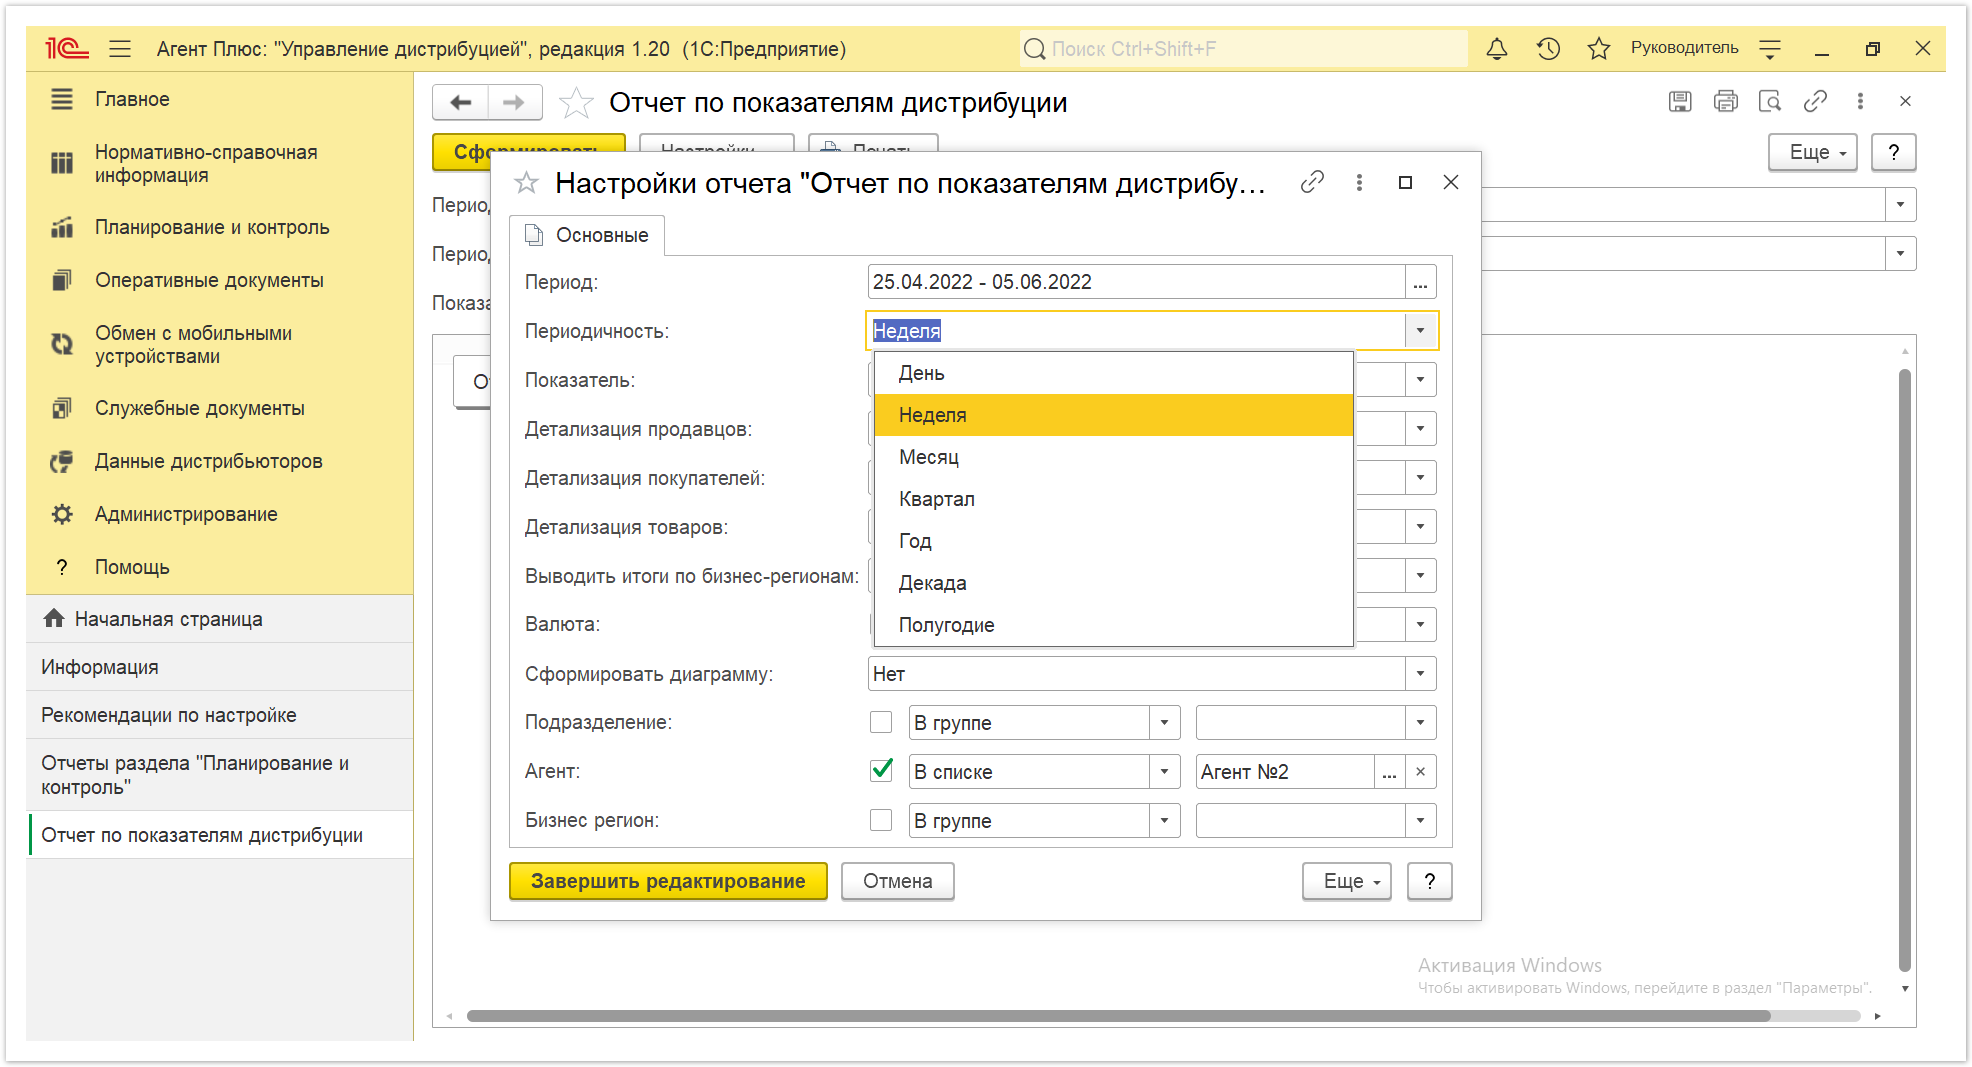Image resolution: width=1972 pixels, height=1067 pixels.
Task: Print the report with the printer icon
Action: tap(1725, 101)
